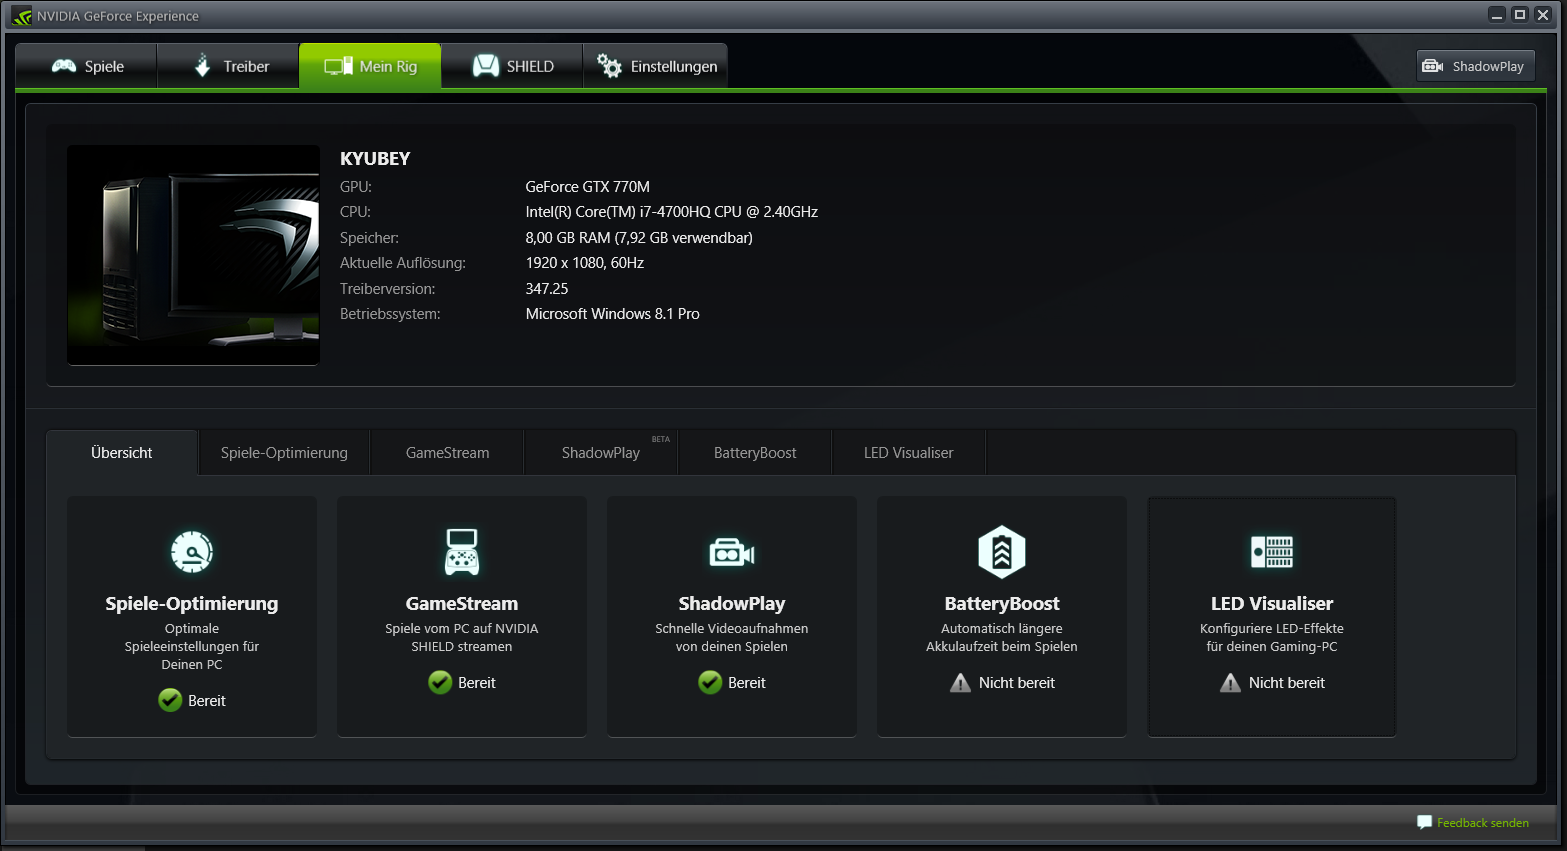Click the ShadowPlay button at top right
1567x851 pixels.
[1475, 67]
